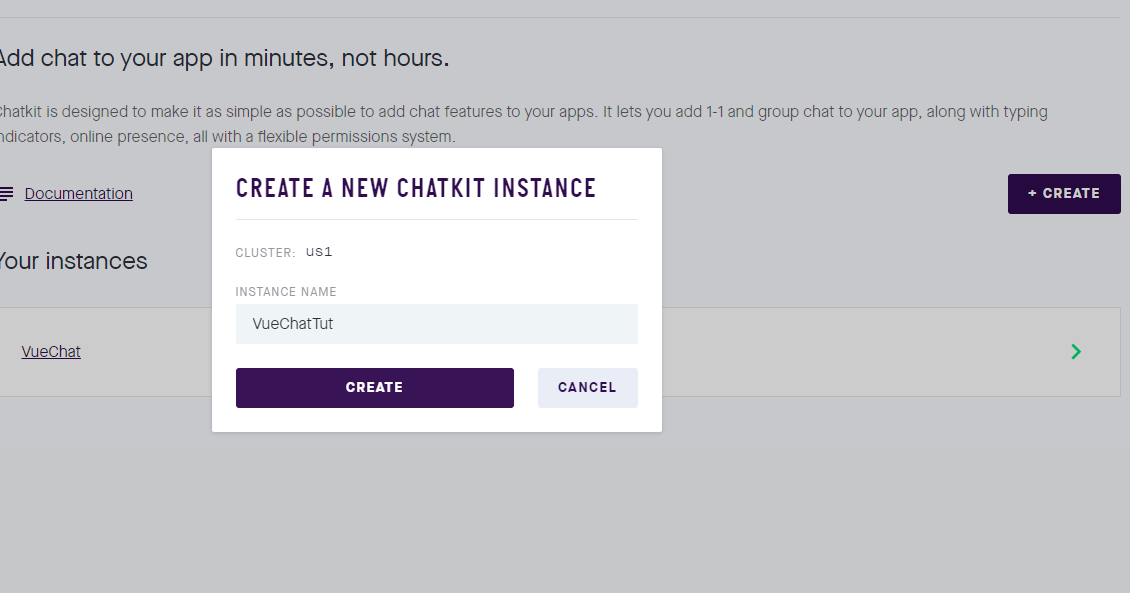Click the 'Add chat to your app' heading

point(225,58)
